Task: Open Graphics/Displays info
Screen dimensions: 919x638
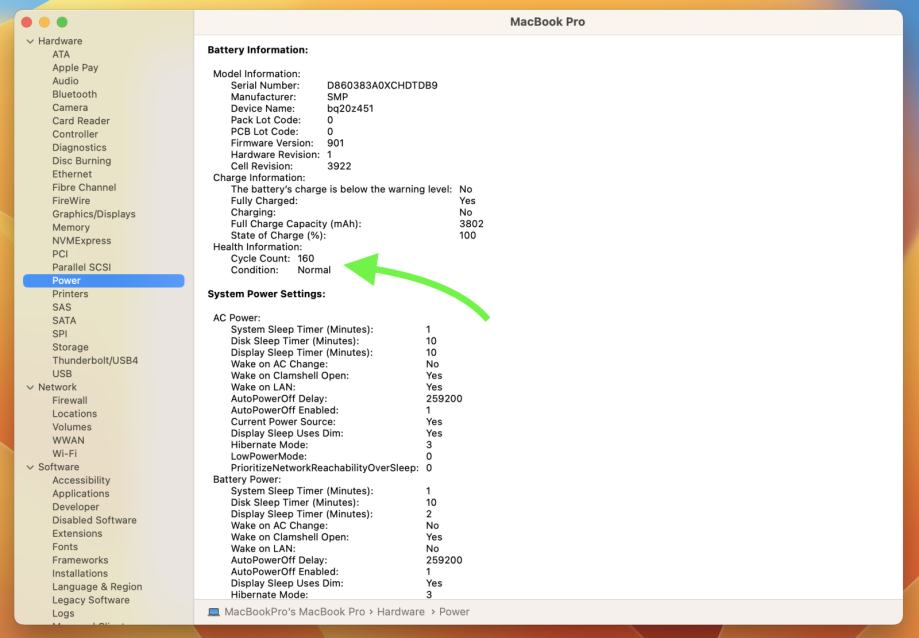Action: [x=94, y=214]
